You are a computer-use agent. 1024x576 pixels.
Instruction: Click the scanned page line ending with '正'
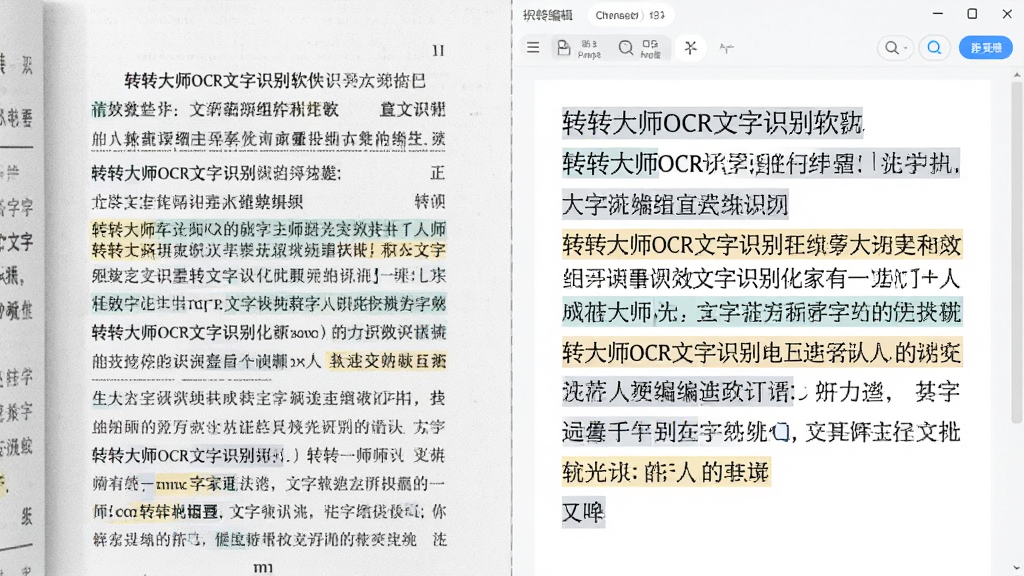[268, 173]
